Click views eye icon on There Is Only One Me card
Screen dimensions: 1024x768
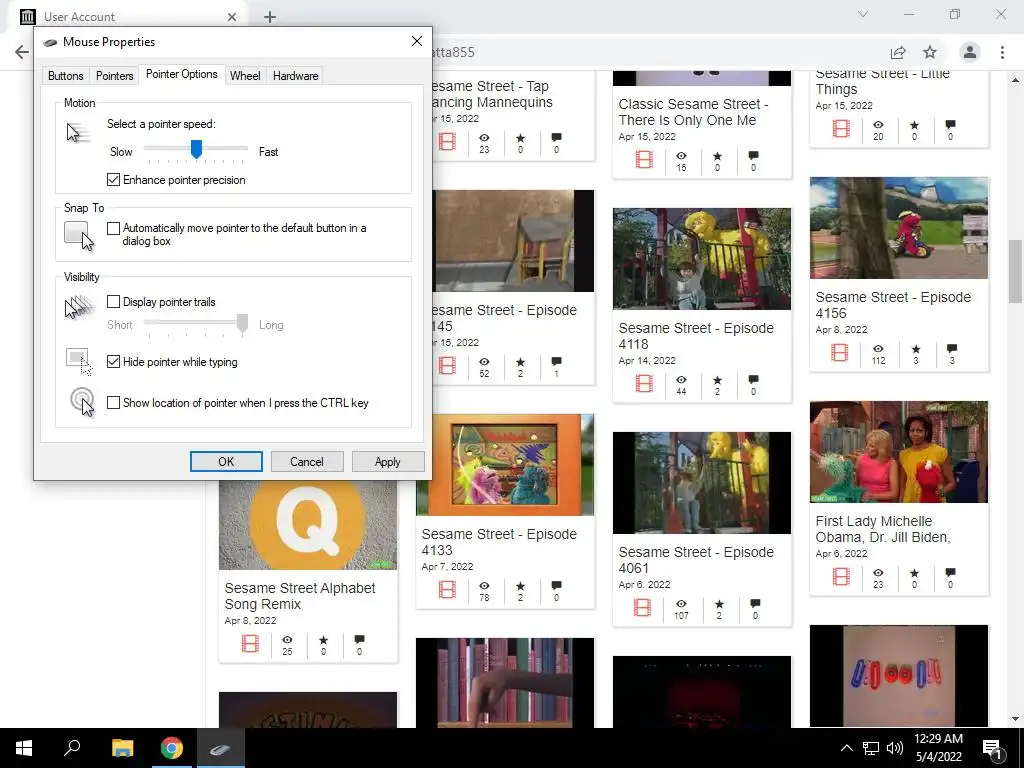click(681, 156)
